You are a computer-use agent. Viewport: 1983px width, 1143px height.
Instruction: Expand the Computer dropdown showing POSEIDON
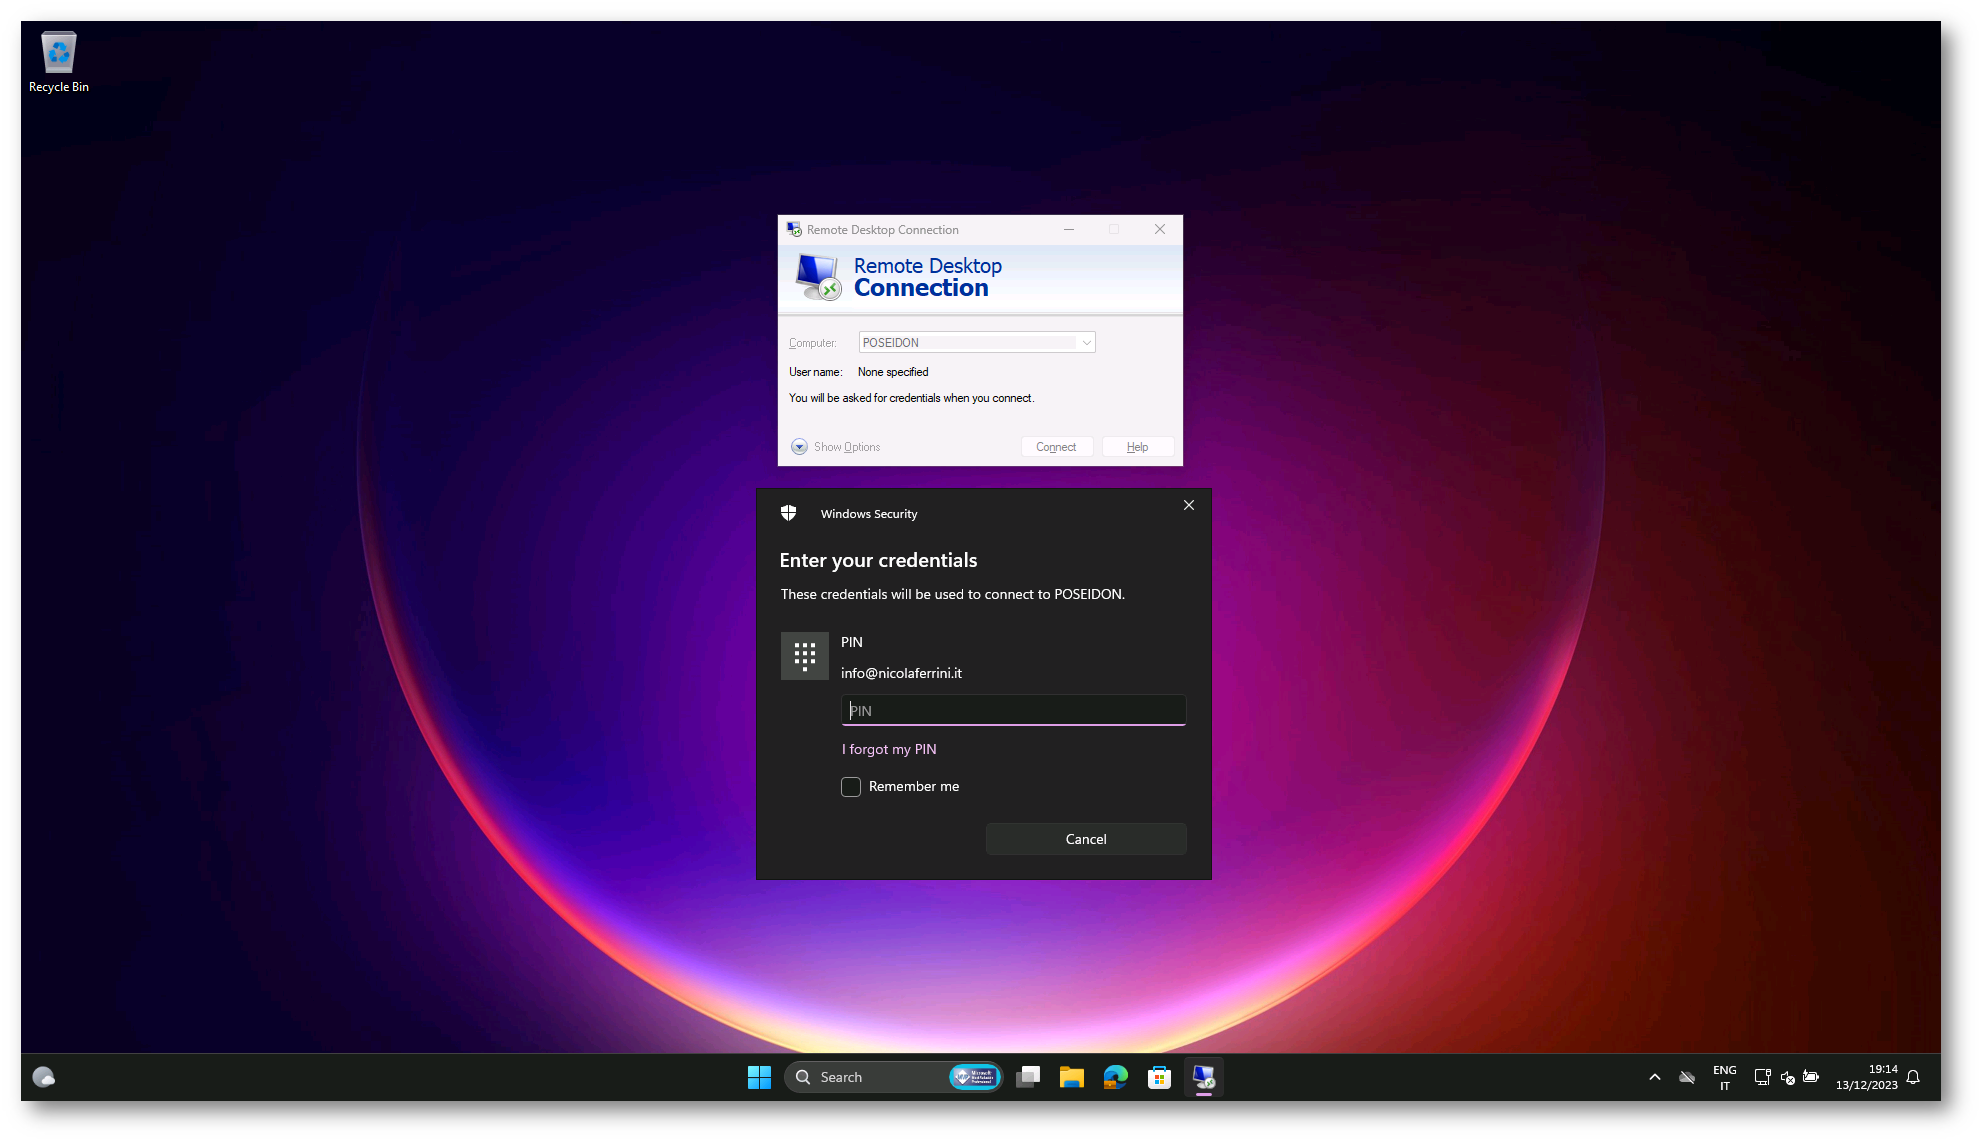[x=1086, y=343]
